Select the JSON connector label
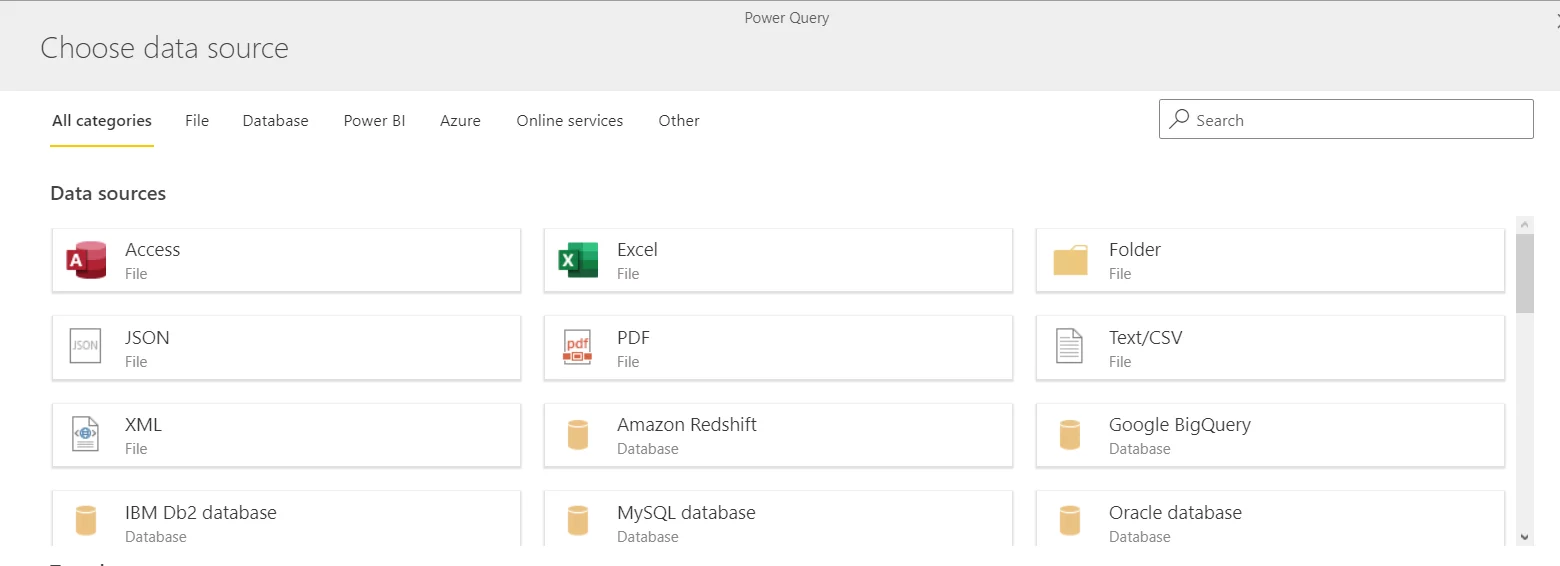1560x566 pixels. [147, 338]
